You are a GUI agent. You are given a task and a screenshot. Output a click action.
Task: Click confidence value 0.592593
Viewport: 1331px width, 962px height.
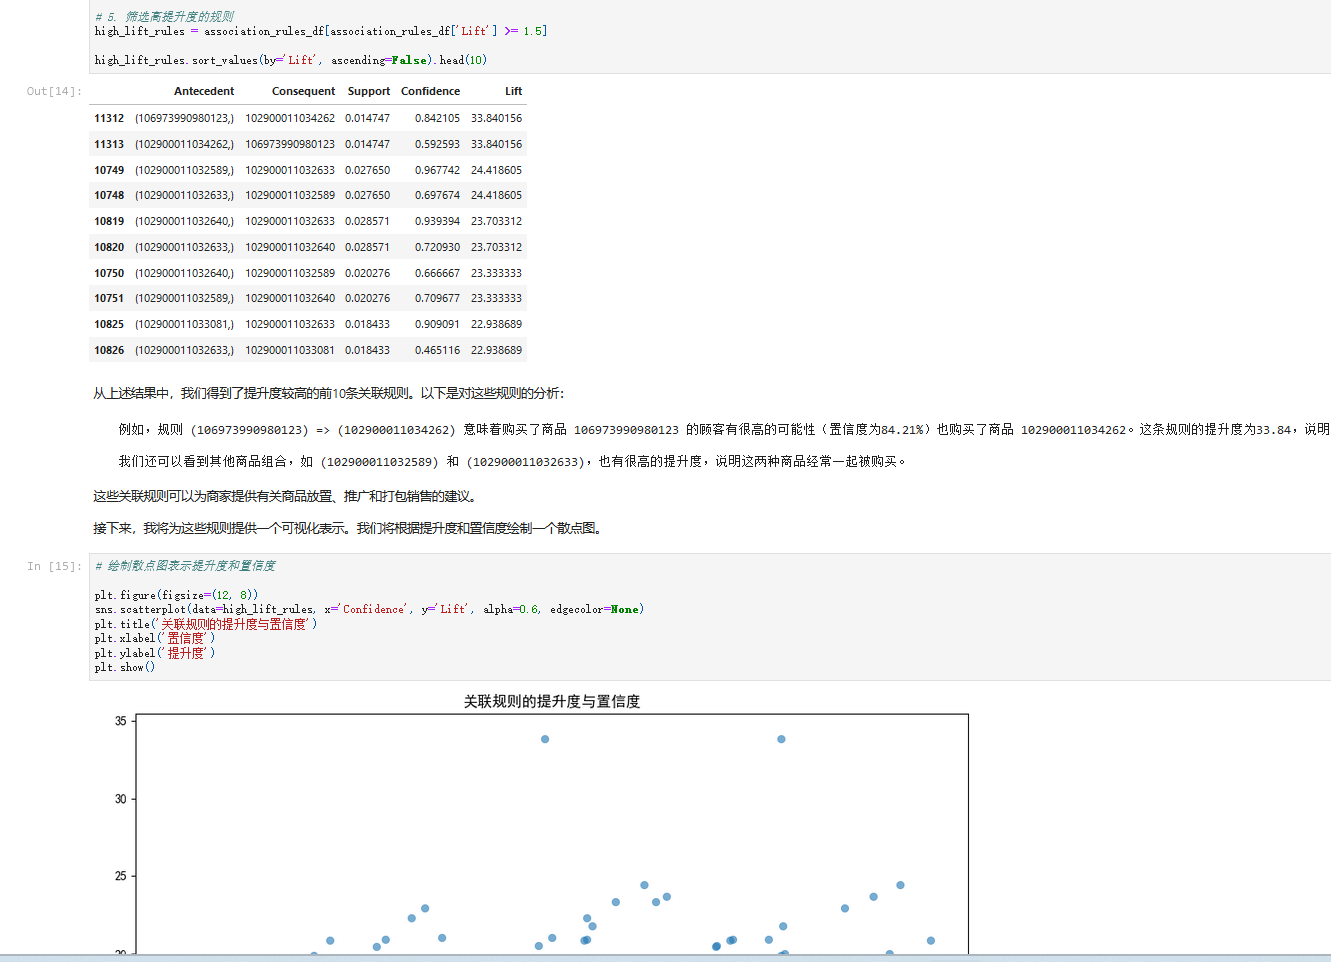[437, 144]
